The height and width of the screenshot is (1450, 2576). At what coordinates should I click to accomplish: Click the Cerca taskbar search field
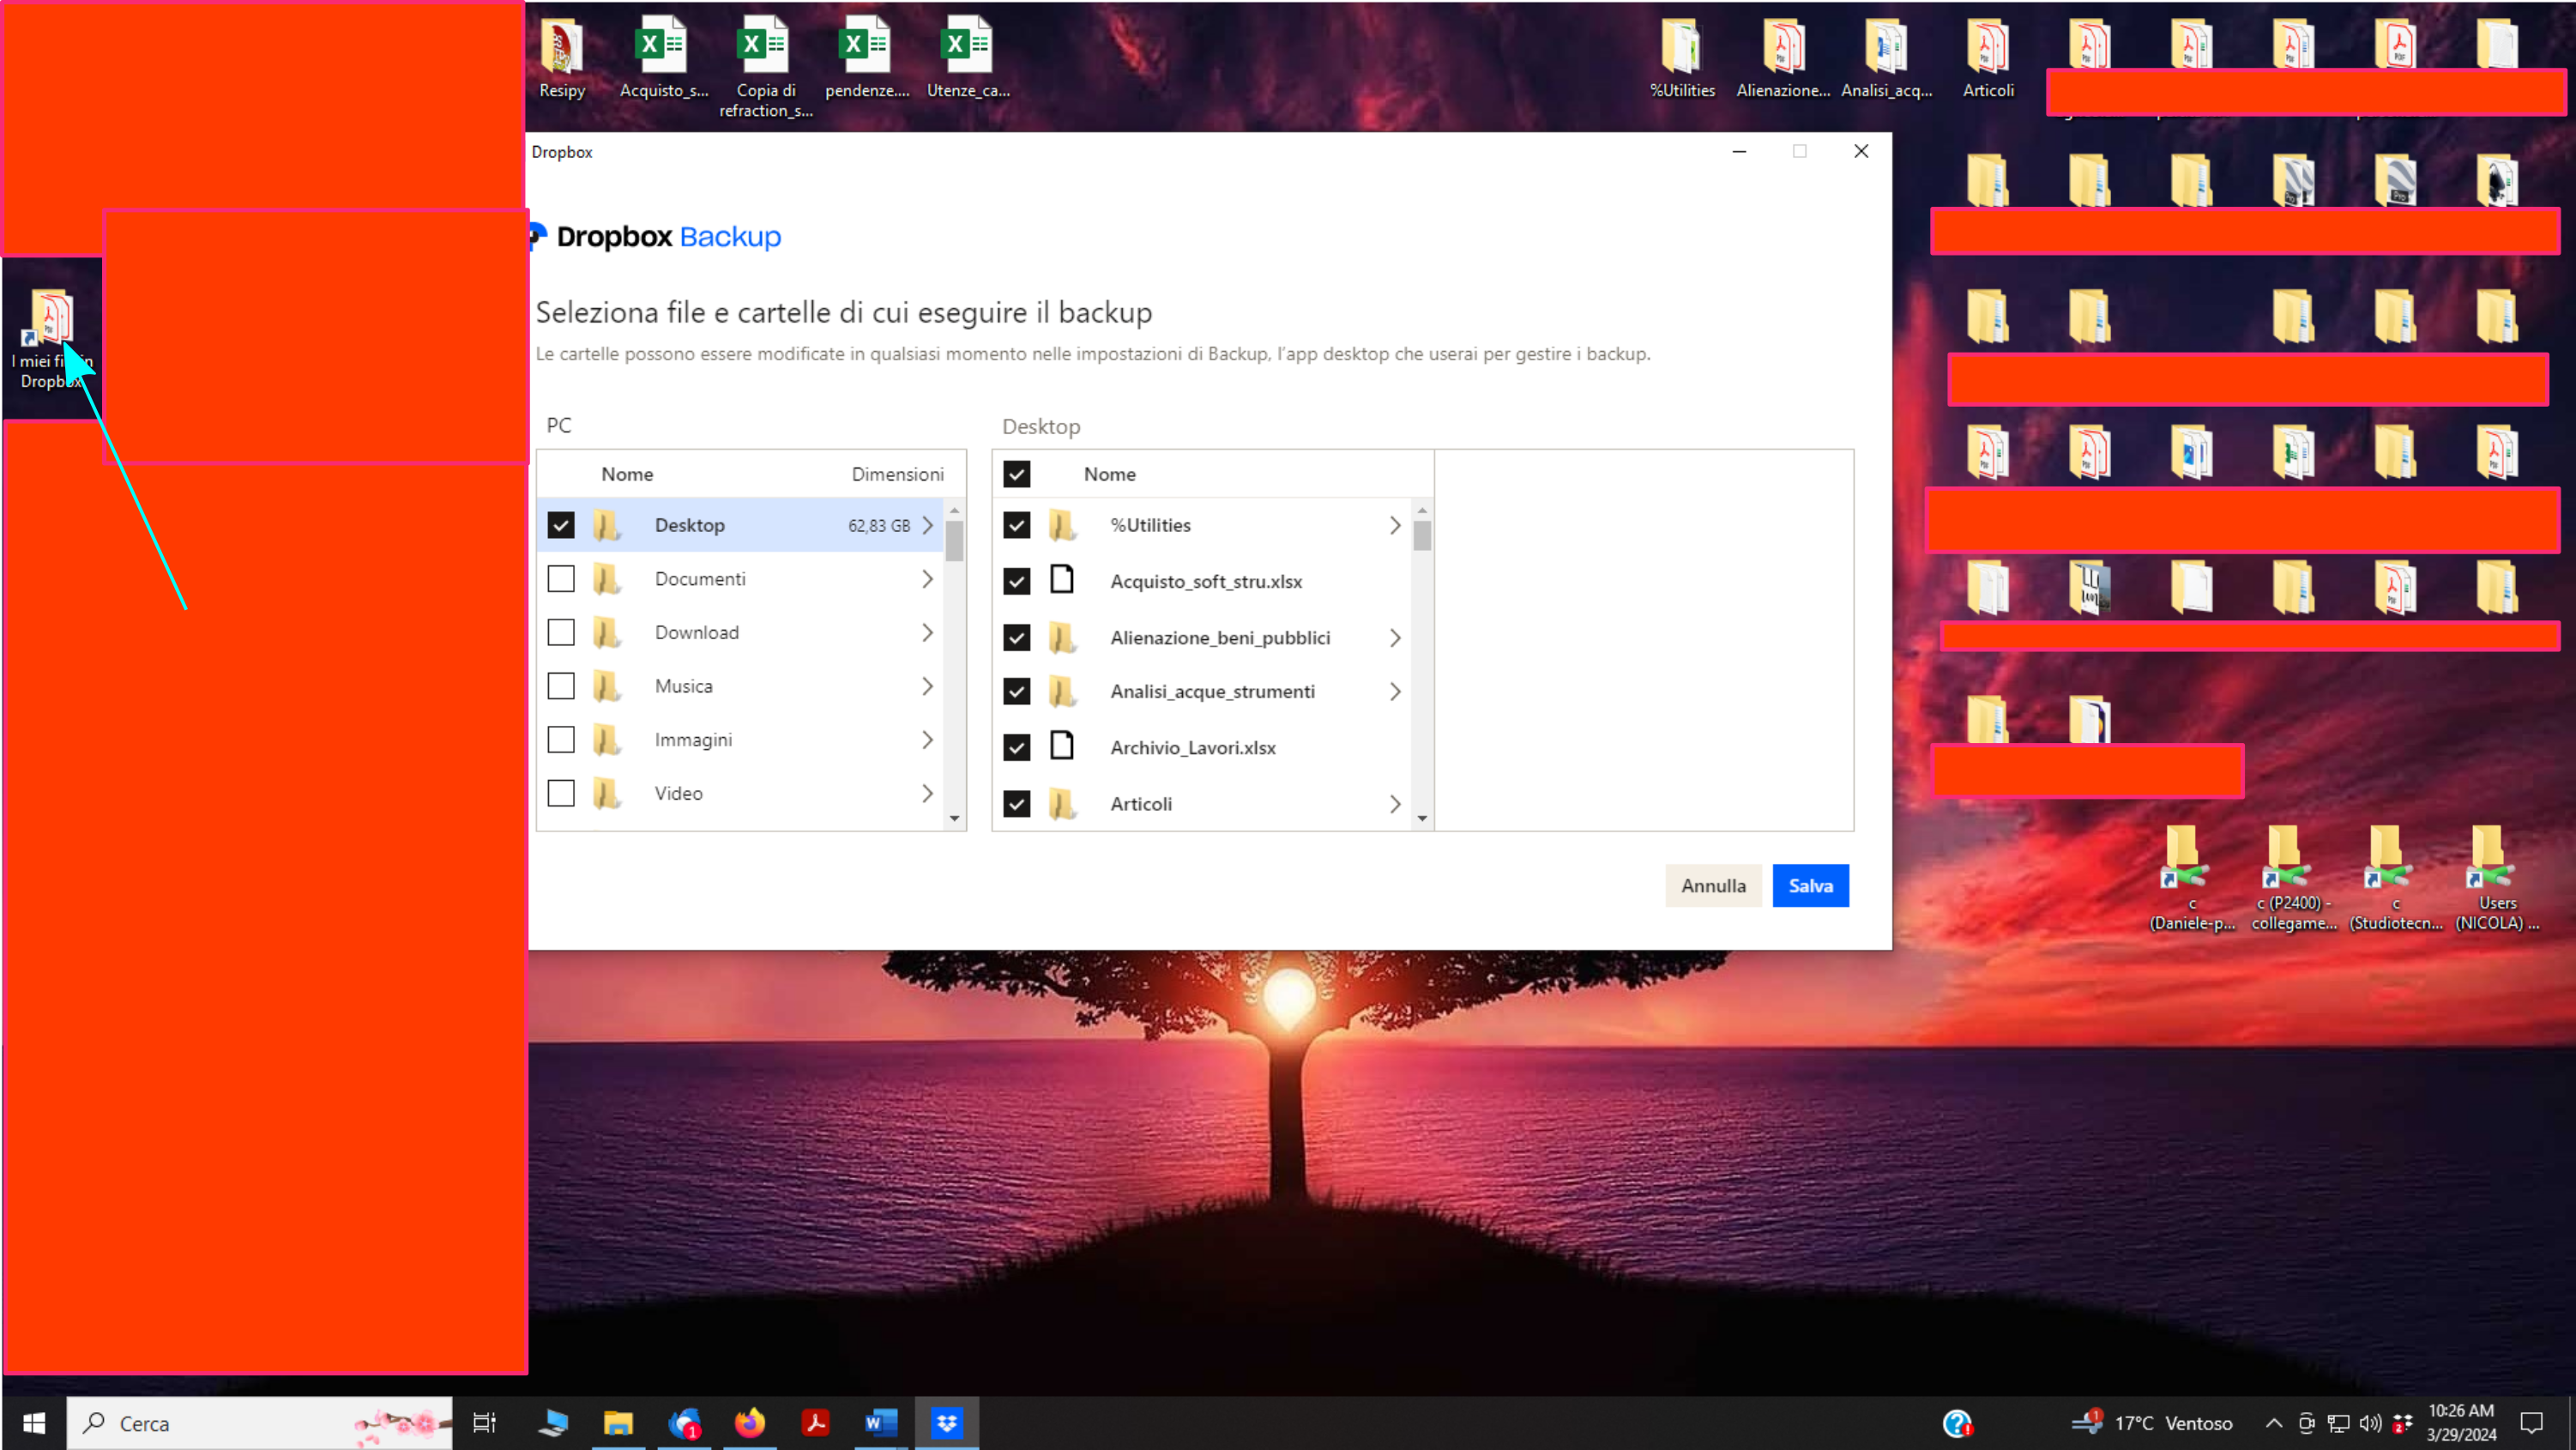coord(260,1422)
